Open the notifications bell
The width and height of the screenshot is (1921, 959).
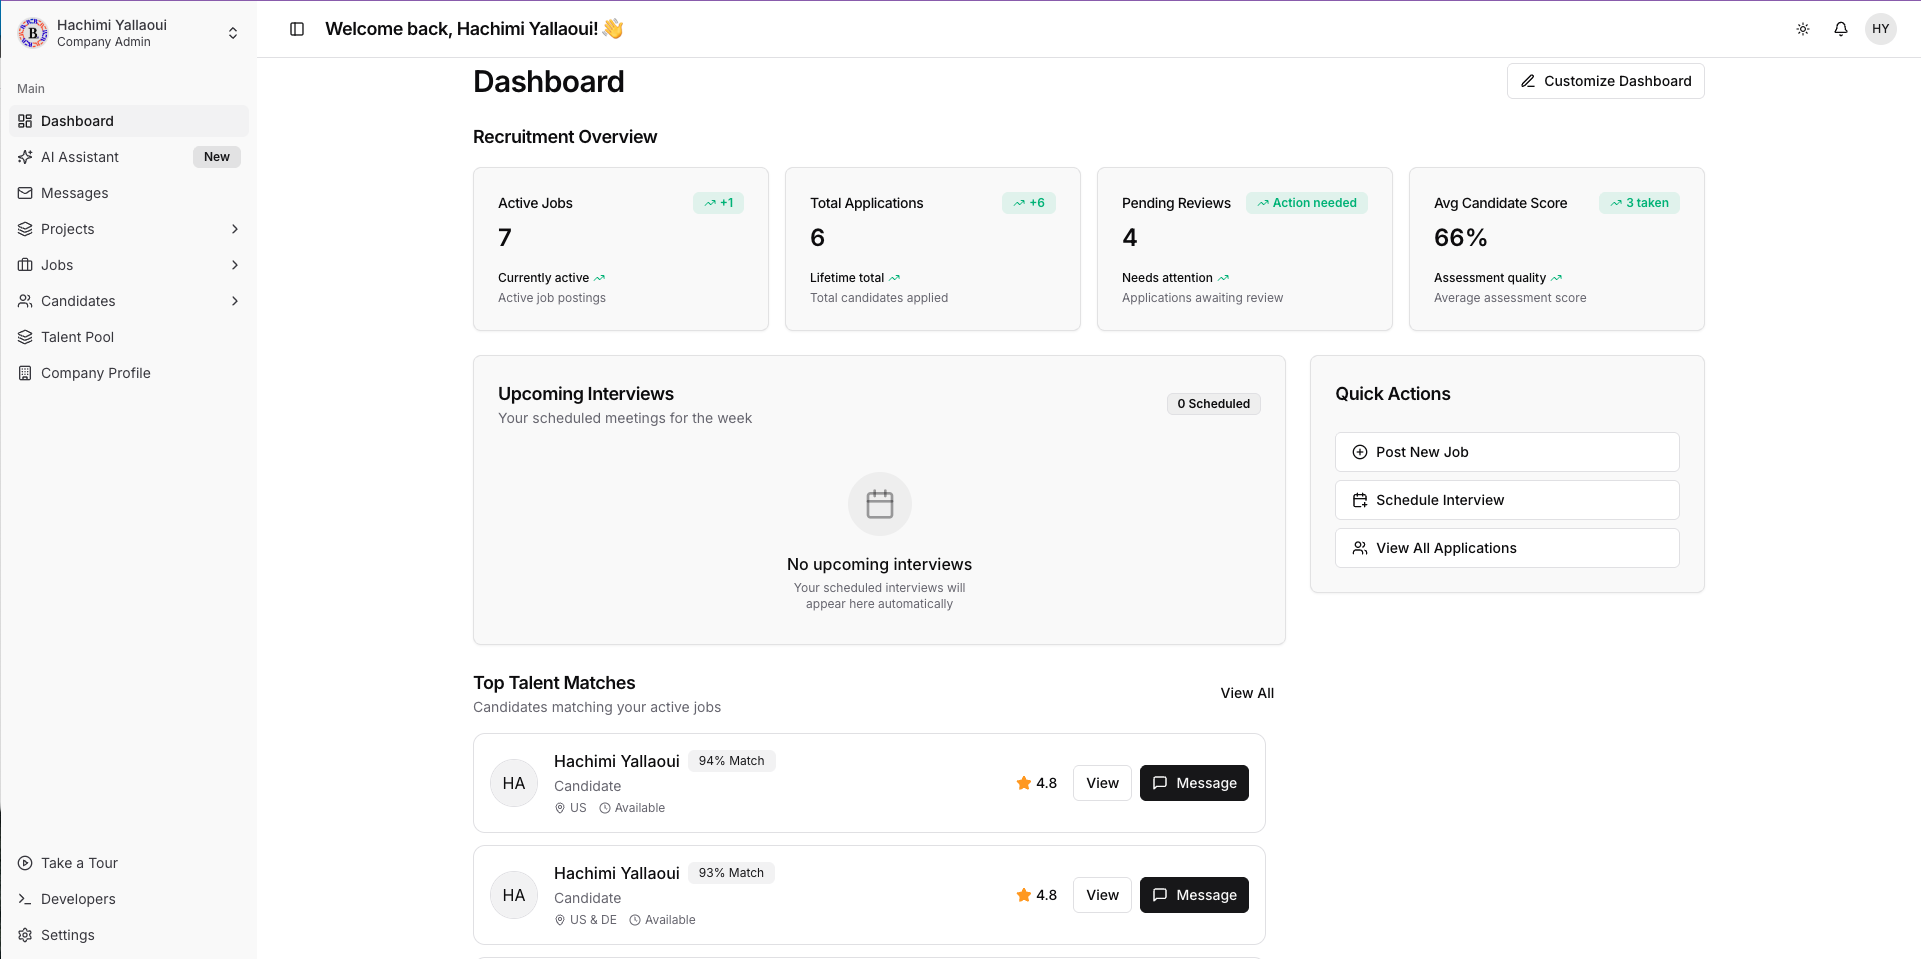click(1841, 29)
